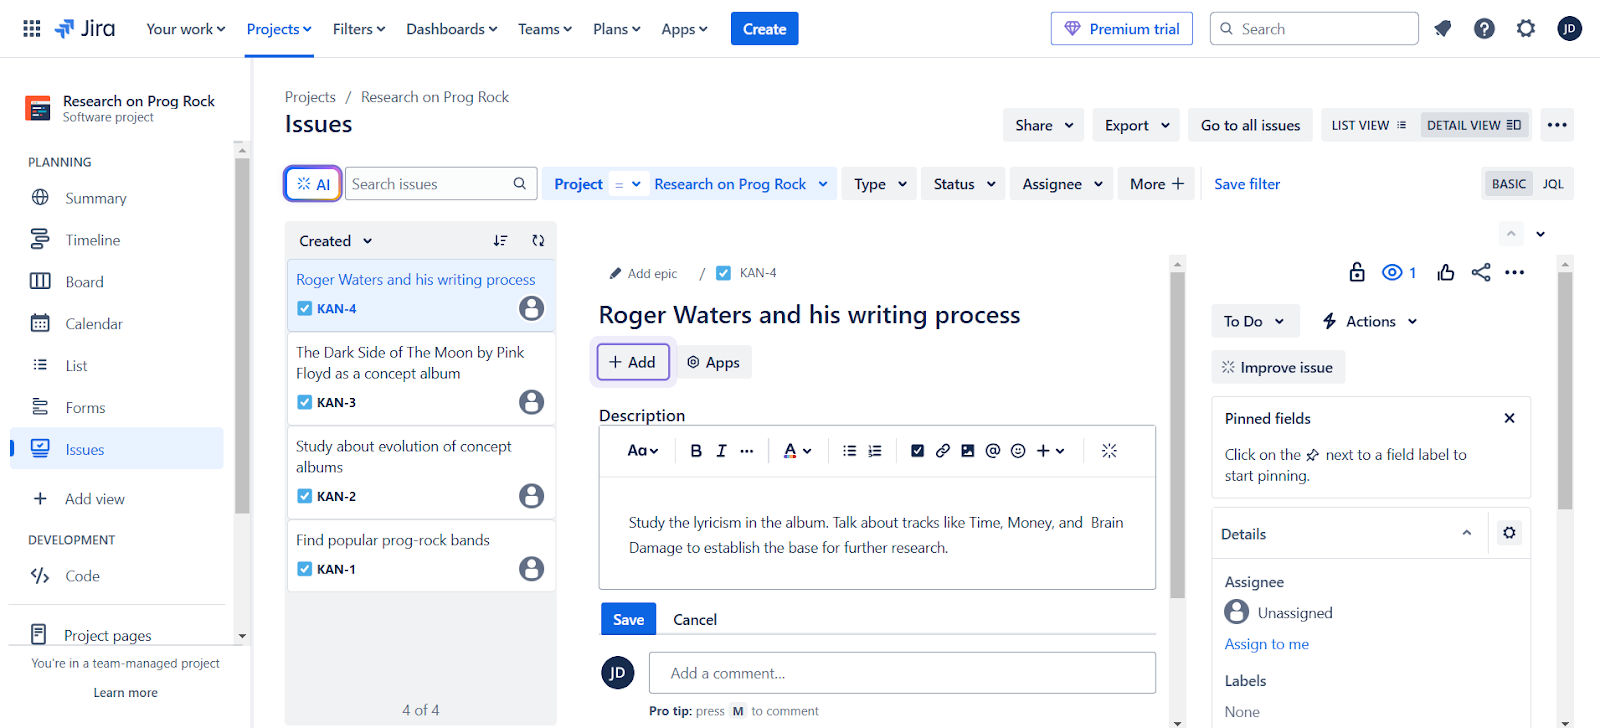Open settings gear in top bar
Image resolution: width=1600 pixels, height=728 pixels.
click(1526, 29)
